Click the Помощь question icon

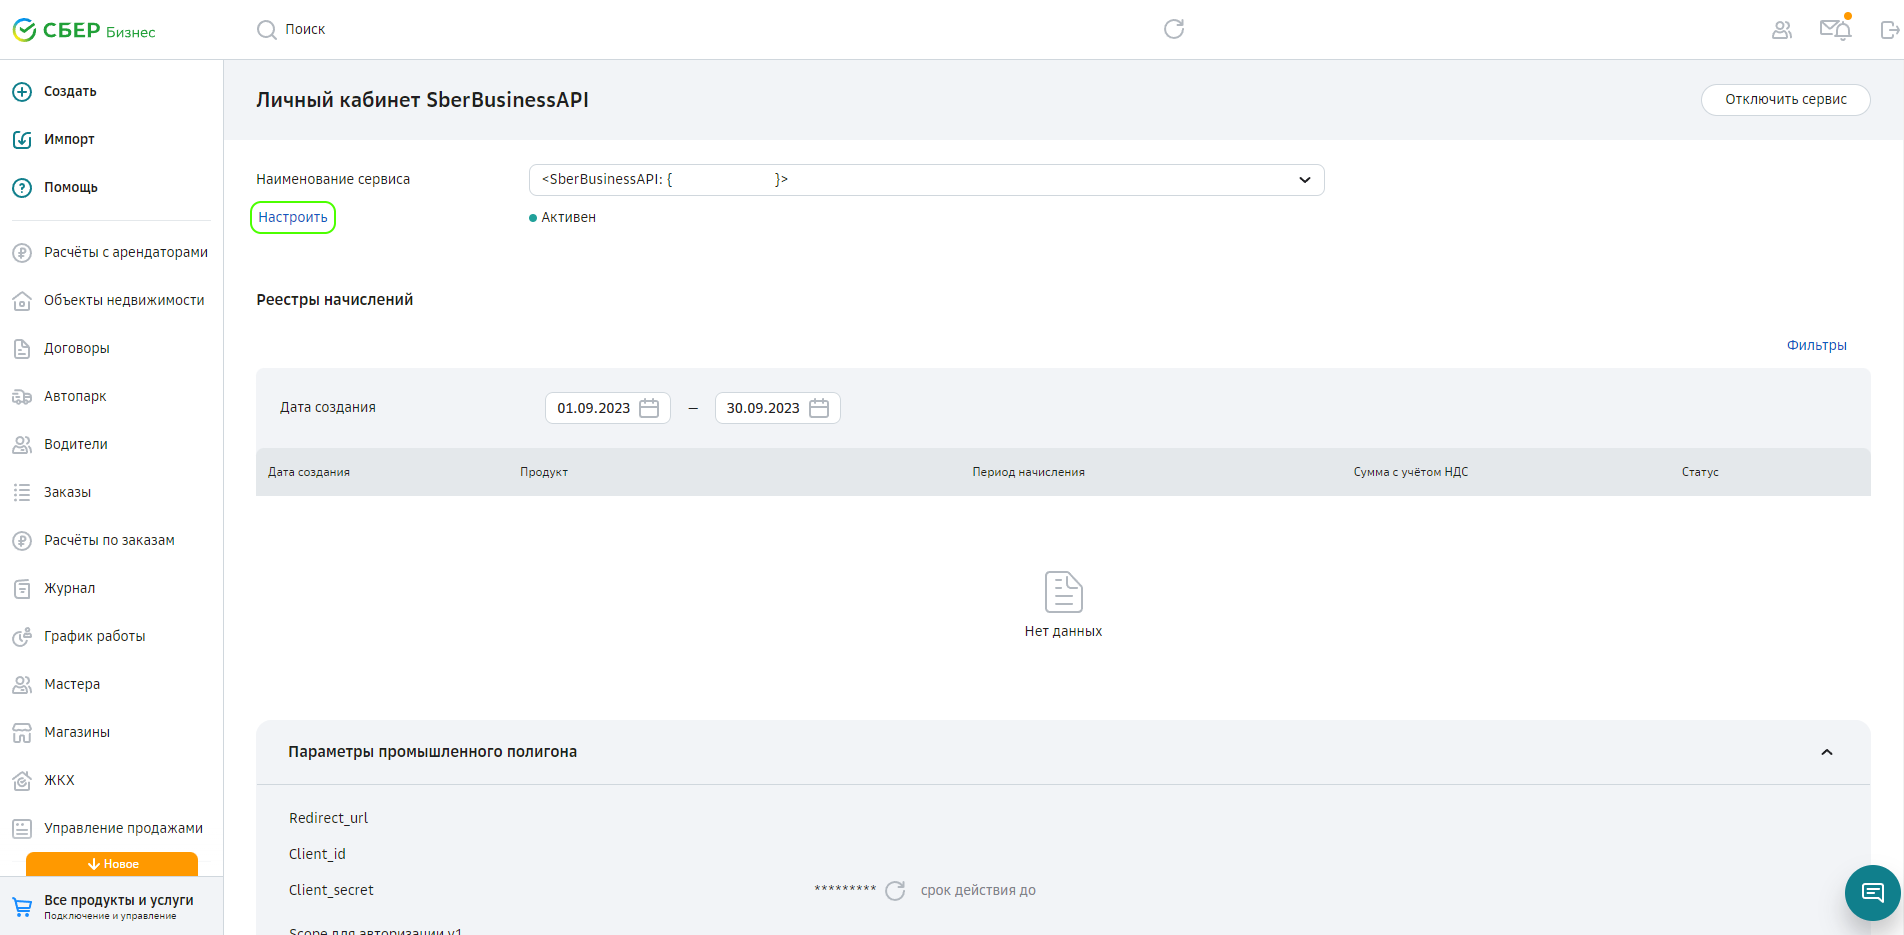pyautogui.click(x=22, y=188)
